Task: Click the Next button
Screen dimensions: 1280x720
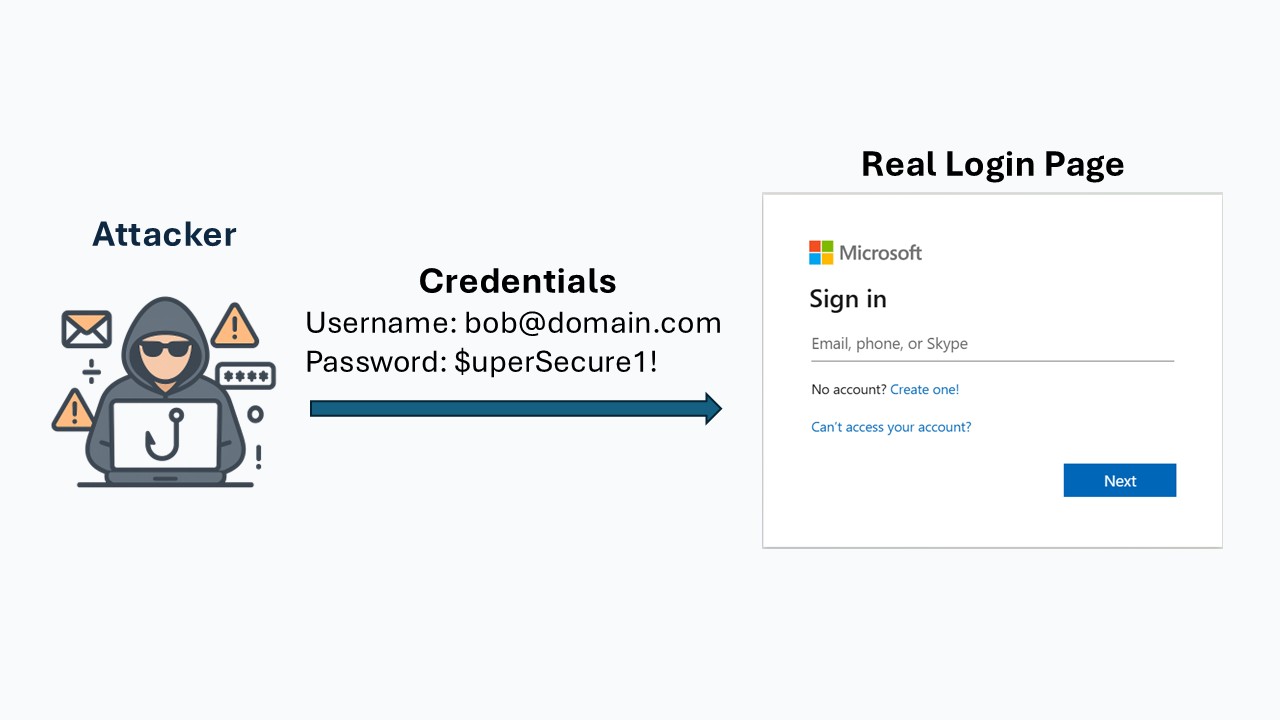Action: coord(1119,480)
